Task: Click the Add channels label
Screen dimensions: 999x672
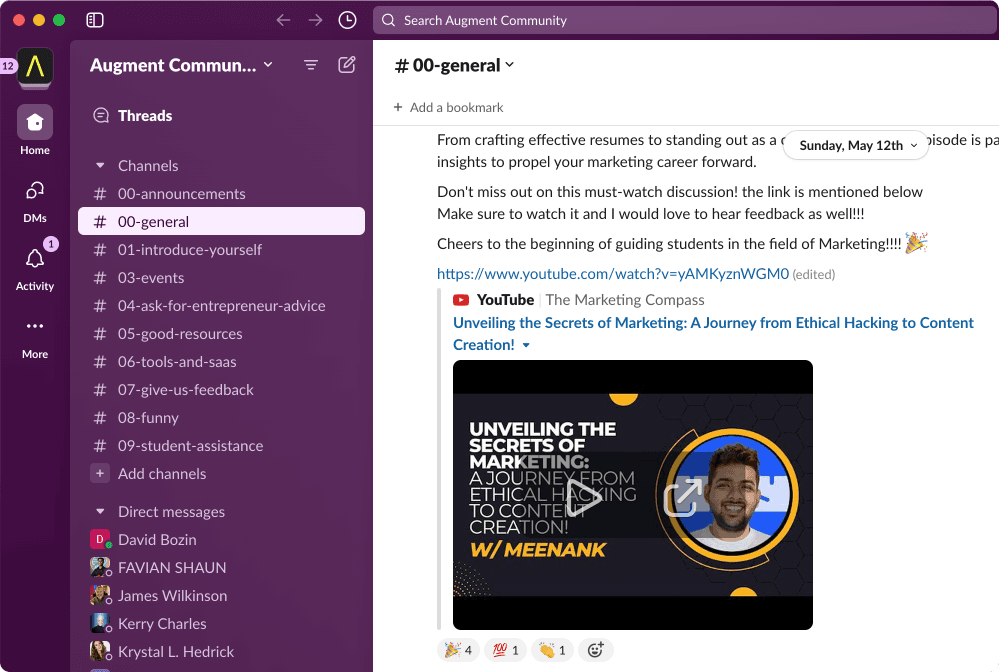Action: coord(162,474)
